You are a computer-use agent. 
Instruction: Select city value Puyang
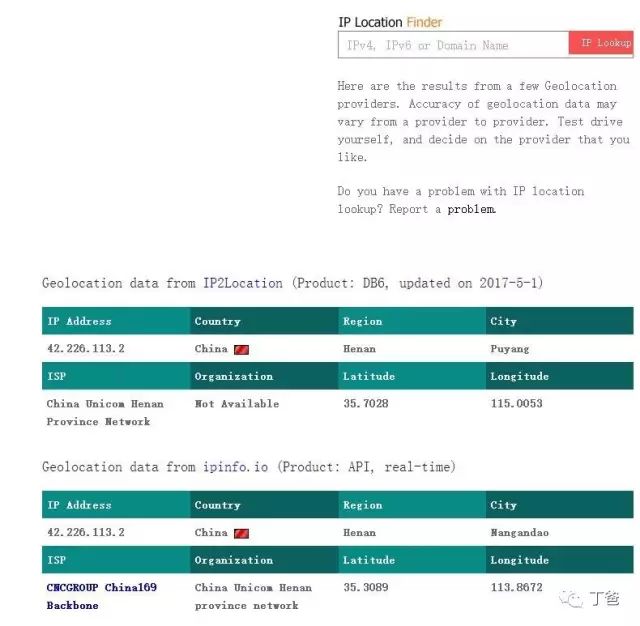coord(509,349)
